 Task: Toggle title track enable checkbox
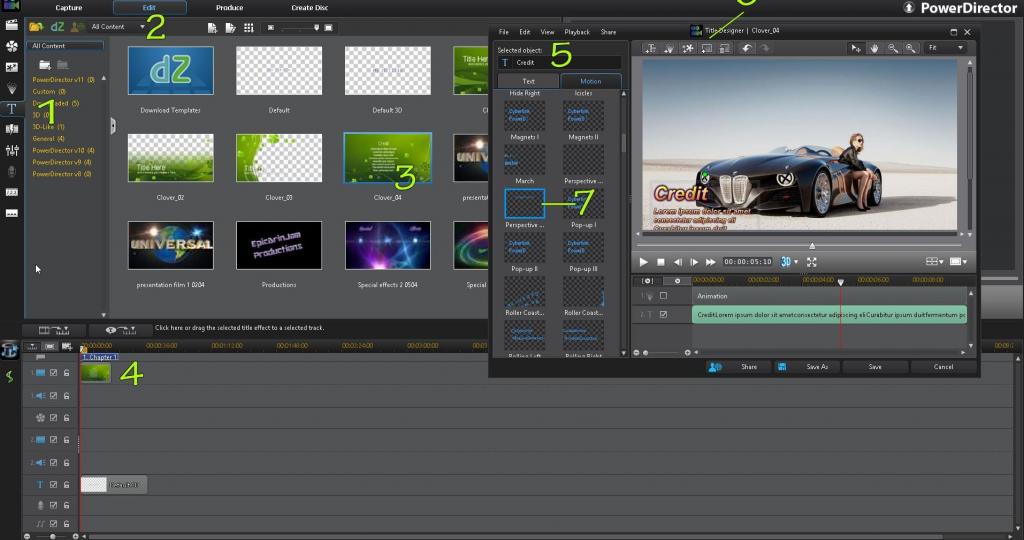[x=54, y=484]
